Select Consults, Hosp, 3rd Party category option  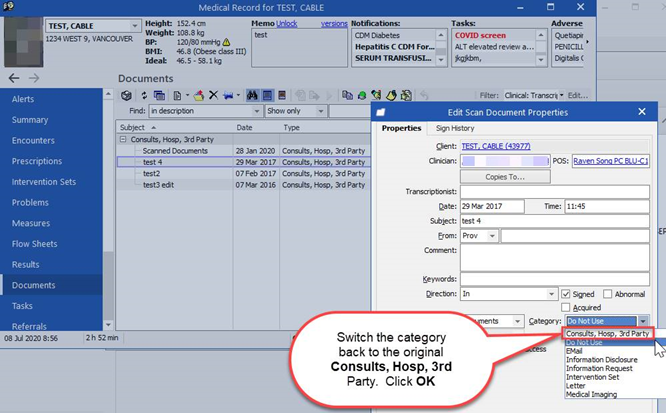(607, 334)
